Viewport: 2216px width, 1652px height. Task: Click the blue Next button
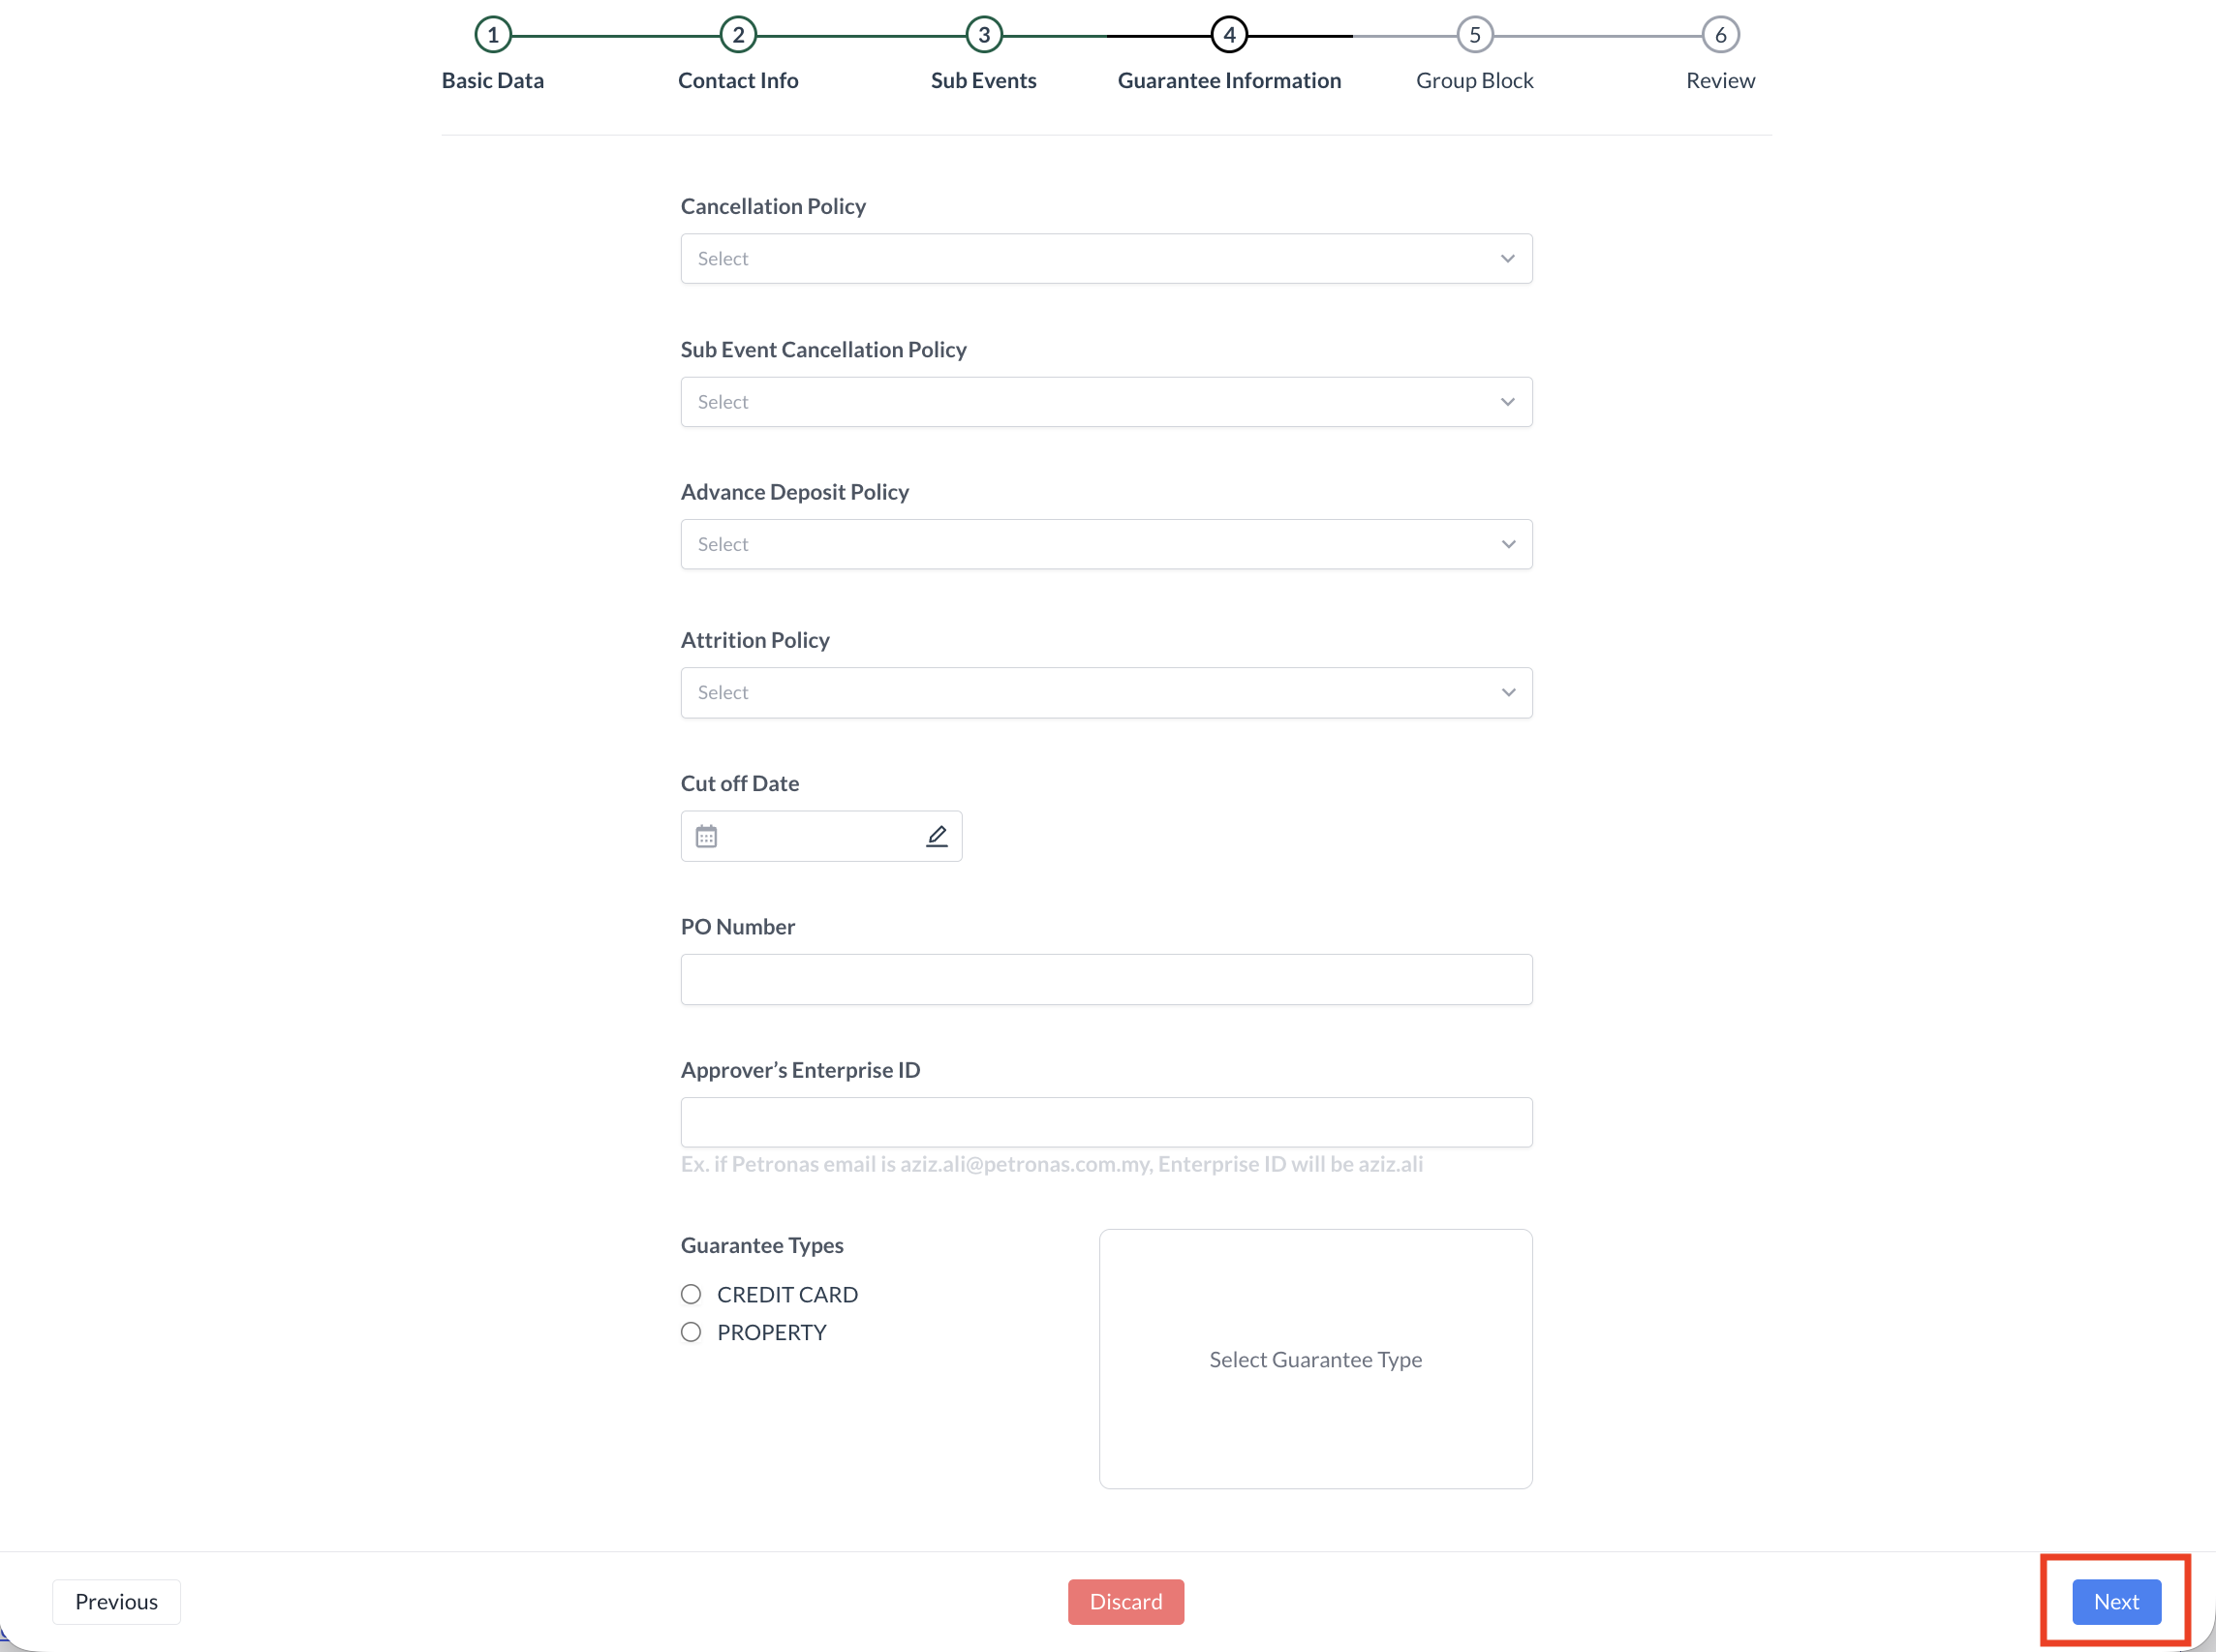(x=2116, y=1601)
